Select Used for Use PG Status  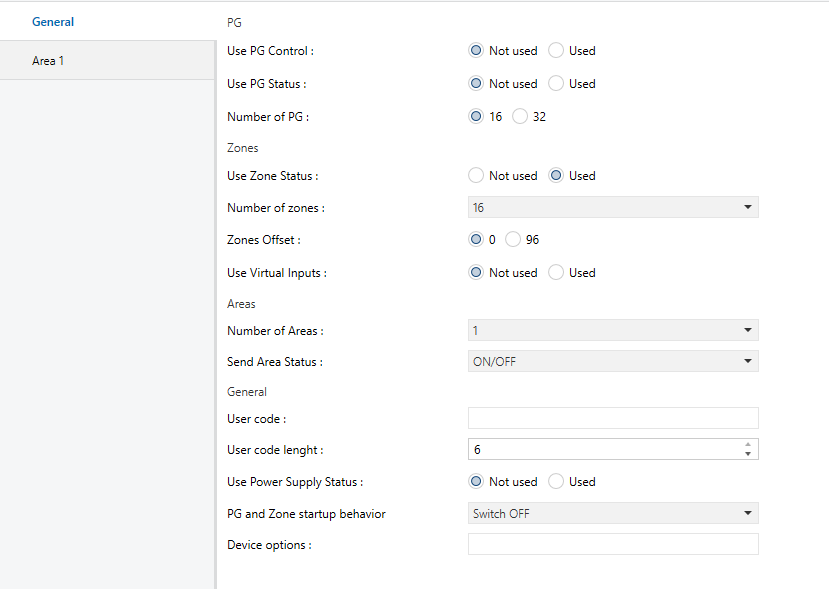(556, 84)
